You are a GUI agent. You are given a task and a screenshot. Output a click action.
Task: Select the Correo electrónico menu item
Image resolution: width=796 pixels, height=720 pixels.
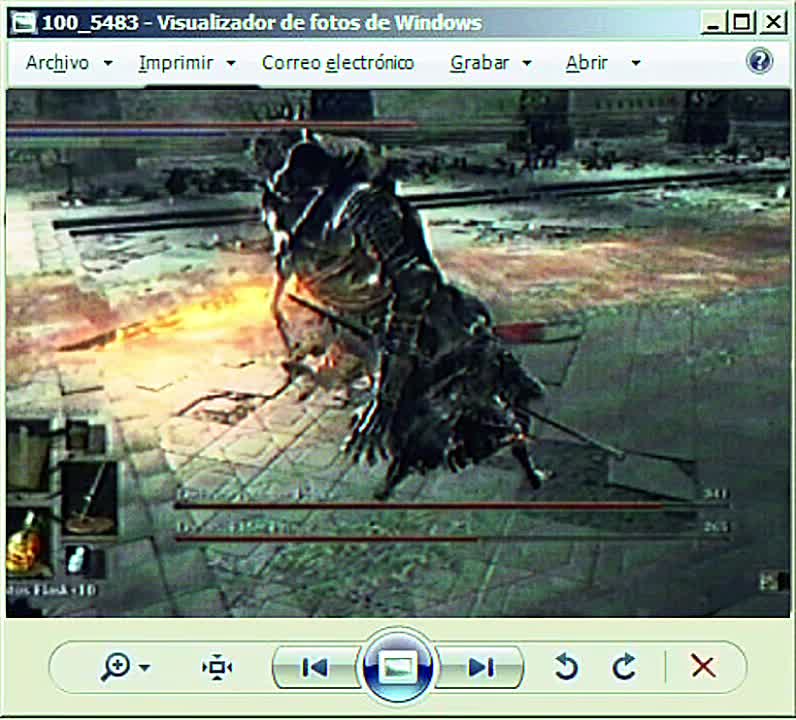338,63
